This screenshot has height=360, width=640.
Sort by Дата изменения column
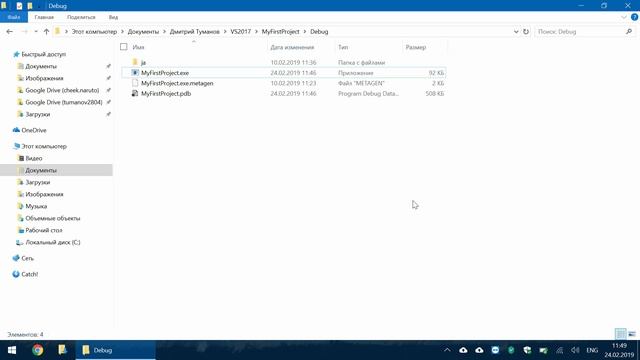pos(292,47)
